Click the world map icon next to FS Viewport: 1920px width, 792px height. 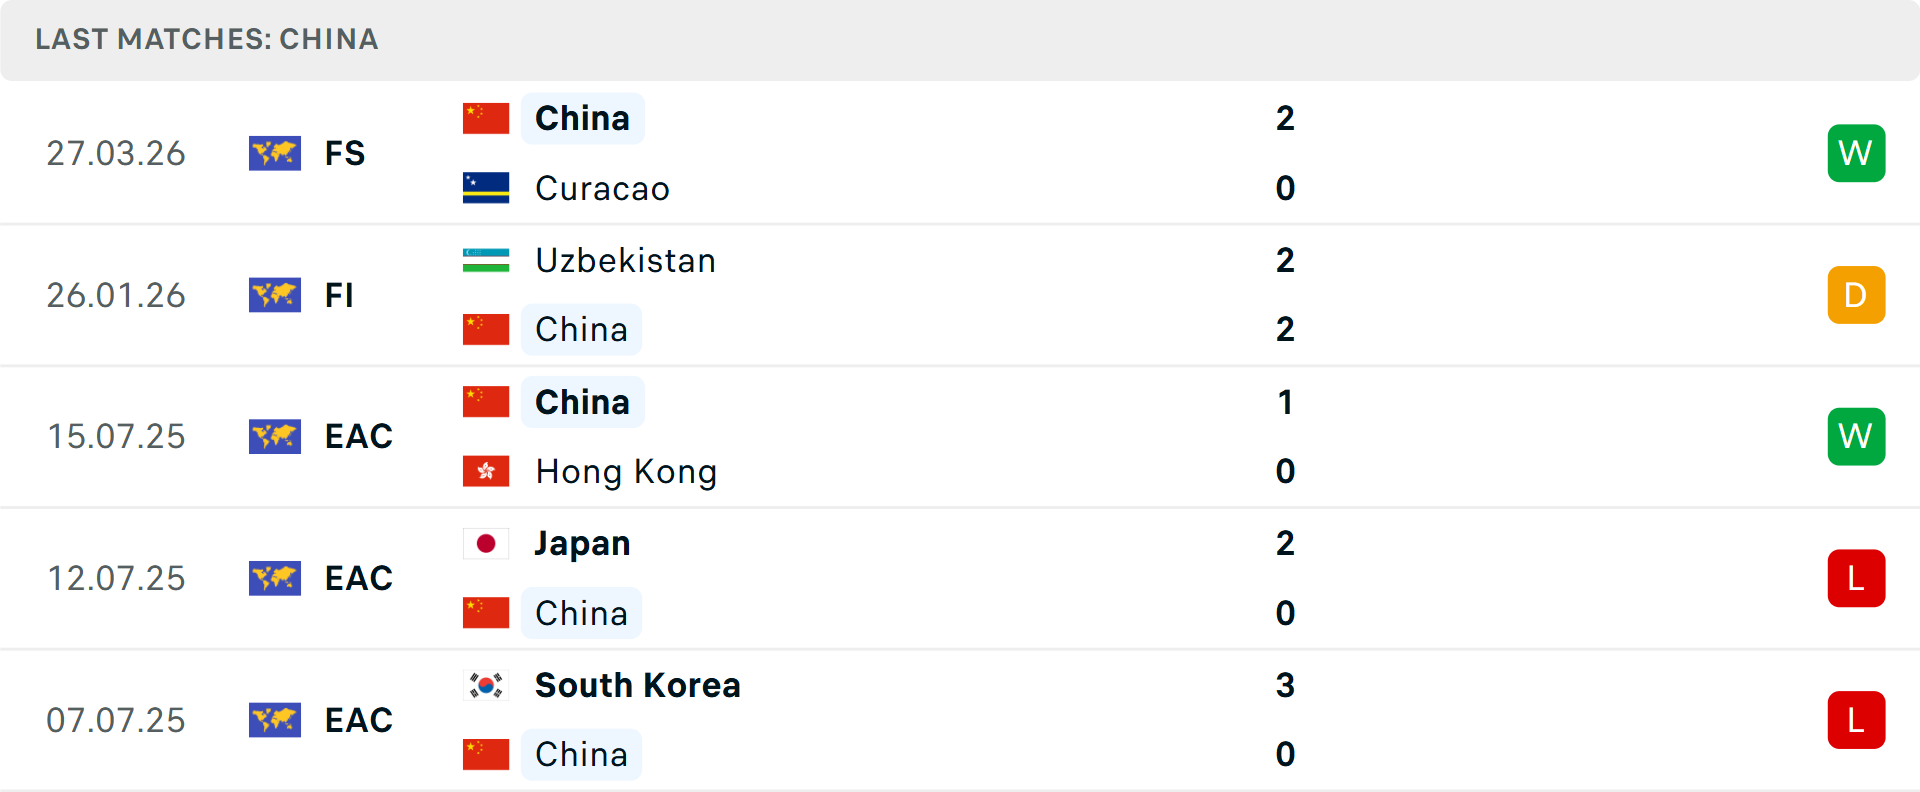[x=275, y=153]
